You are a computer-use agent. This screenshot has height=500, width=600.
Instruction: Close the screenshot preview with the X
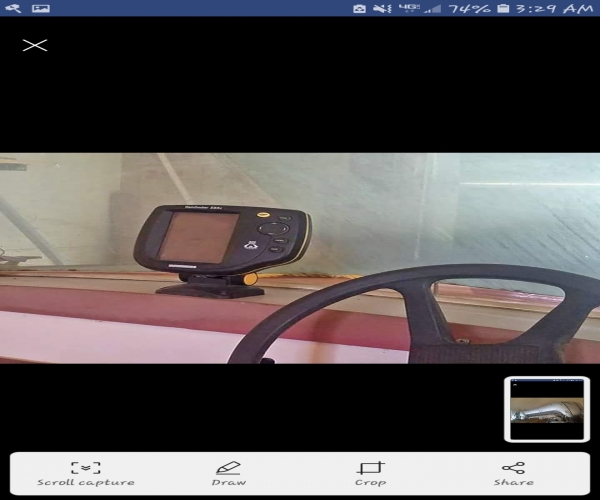coord(35,45)
